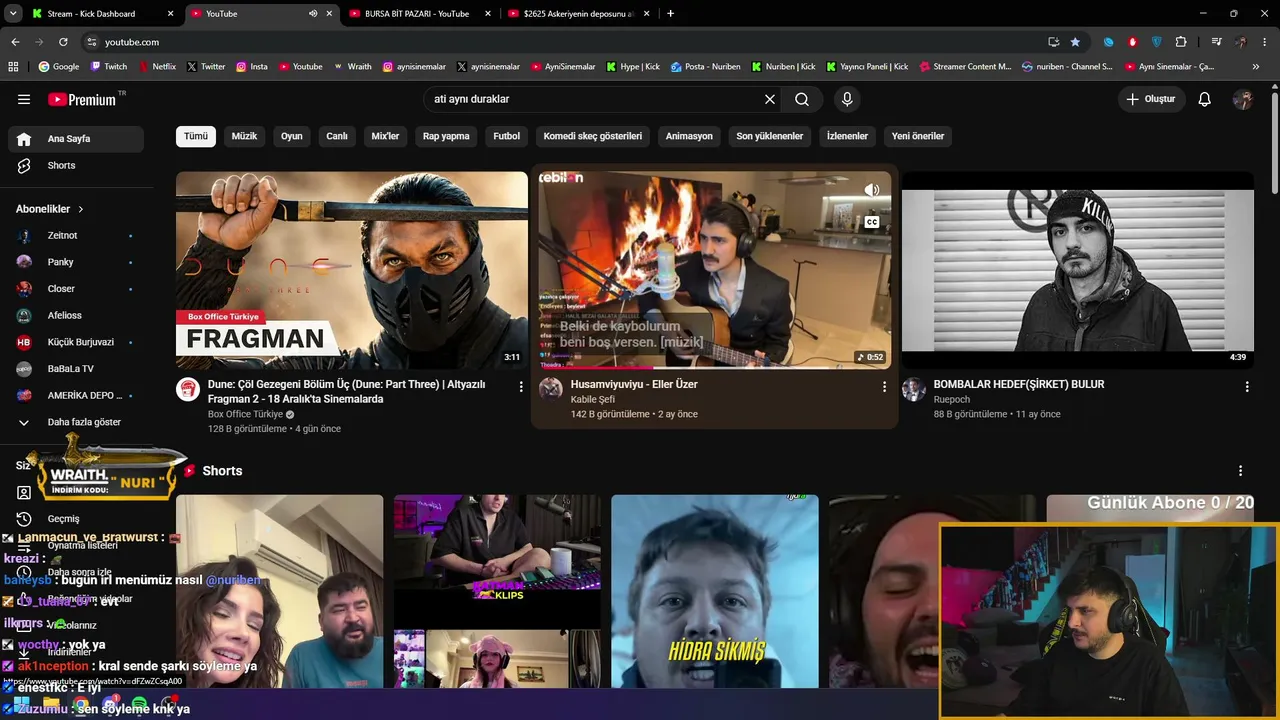Open Netflix bookmark

156,67
